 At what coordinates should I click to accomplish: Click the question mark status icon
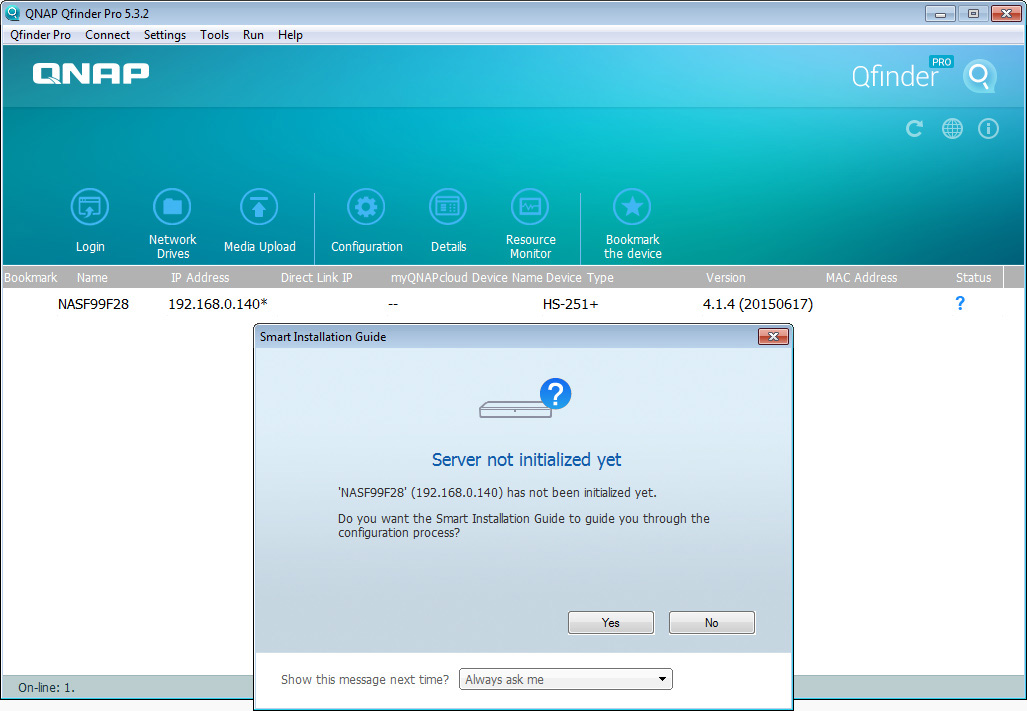click(960, 303)
